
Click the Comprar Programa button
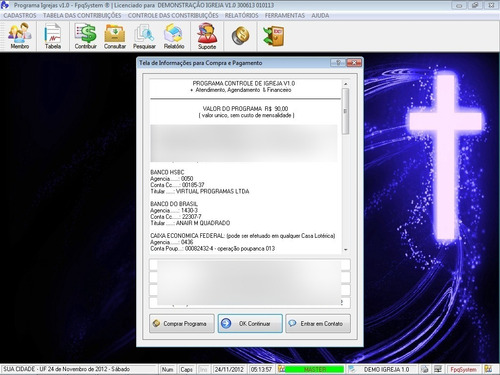coord(182,323)
